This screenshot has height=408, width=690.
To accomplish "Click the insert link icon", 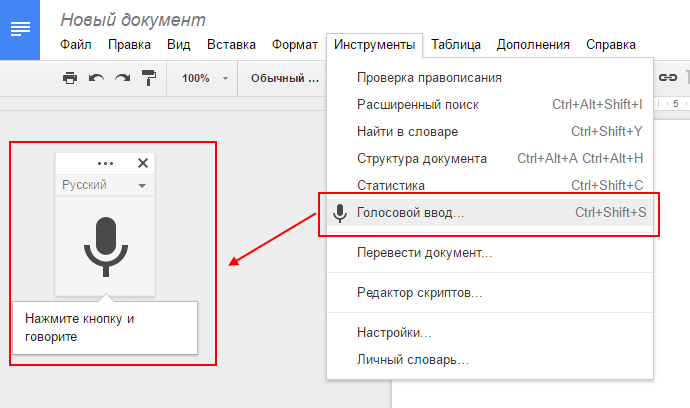I will coord(668,78).
